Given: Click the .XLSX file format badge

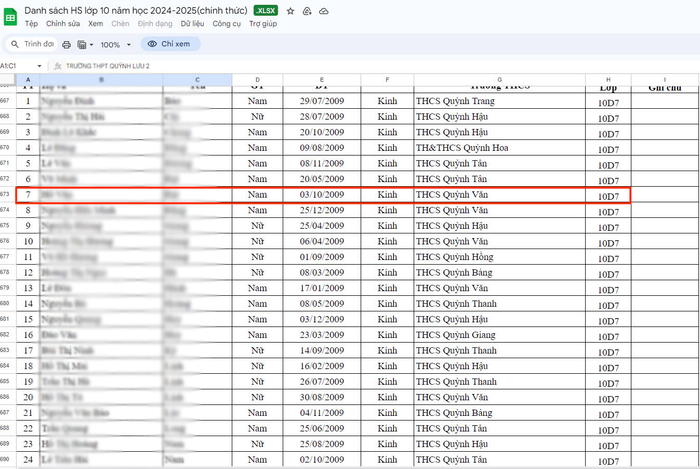Looking at the screenshot, I should (266, 10).
